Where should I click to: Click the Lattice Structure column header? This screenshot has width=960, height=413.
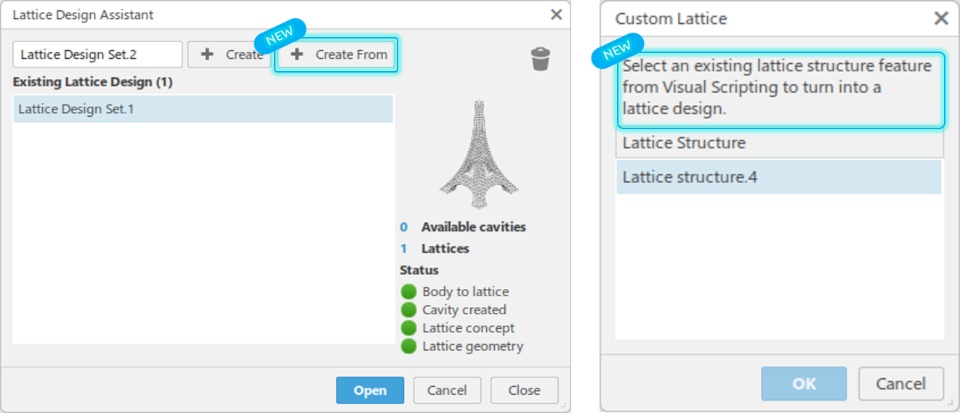point(779,143)
